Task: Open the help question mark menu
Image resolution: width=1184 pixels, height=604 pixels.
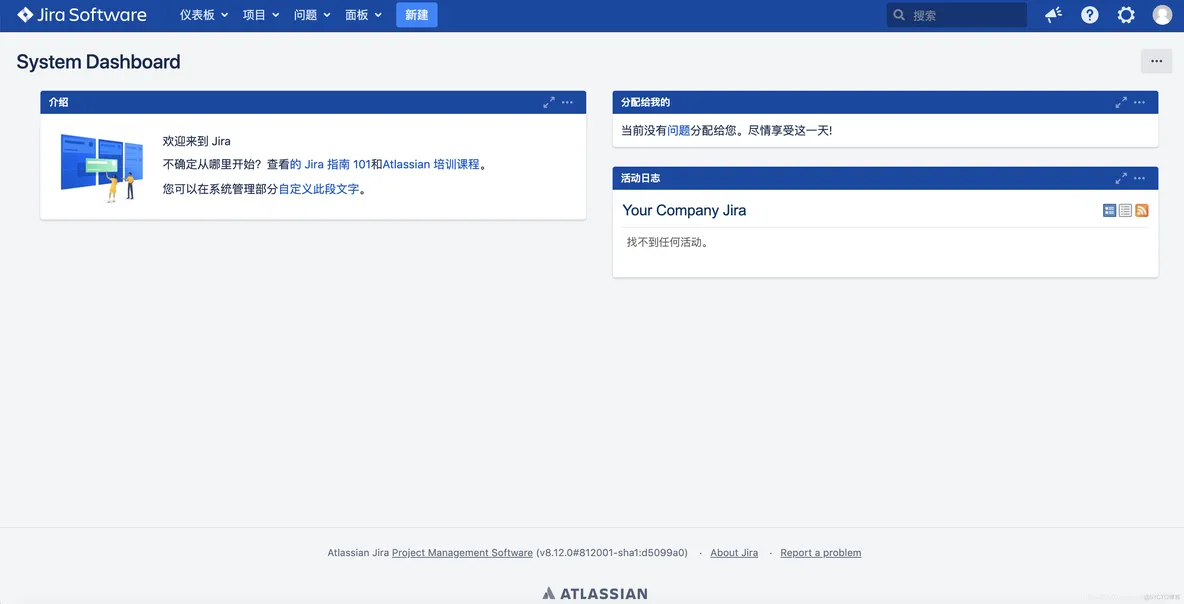Action: click(1090, 15)
